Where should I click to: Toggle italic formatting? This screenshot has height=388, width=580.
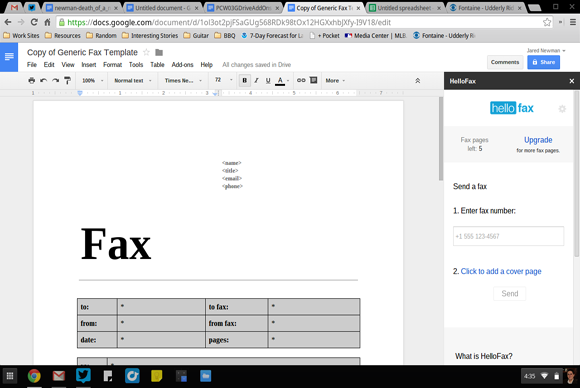coord(256,80)
